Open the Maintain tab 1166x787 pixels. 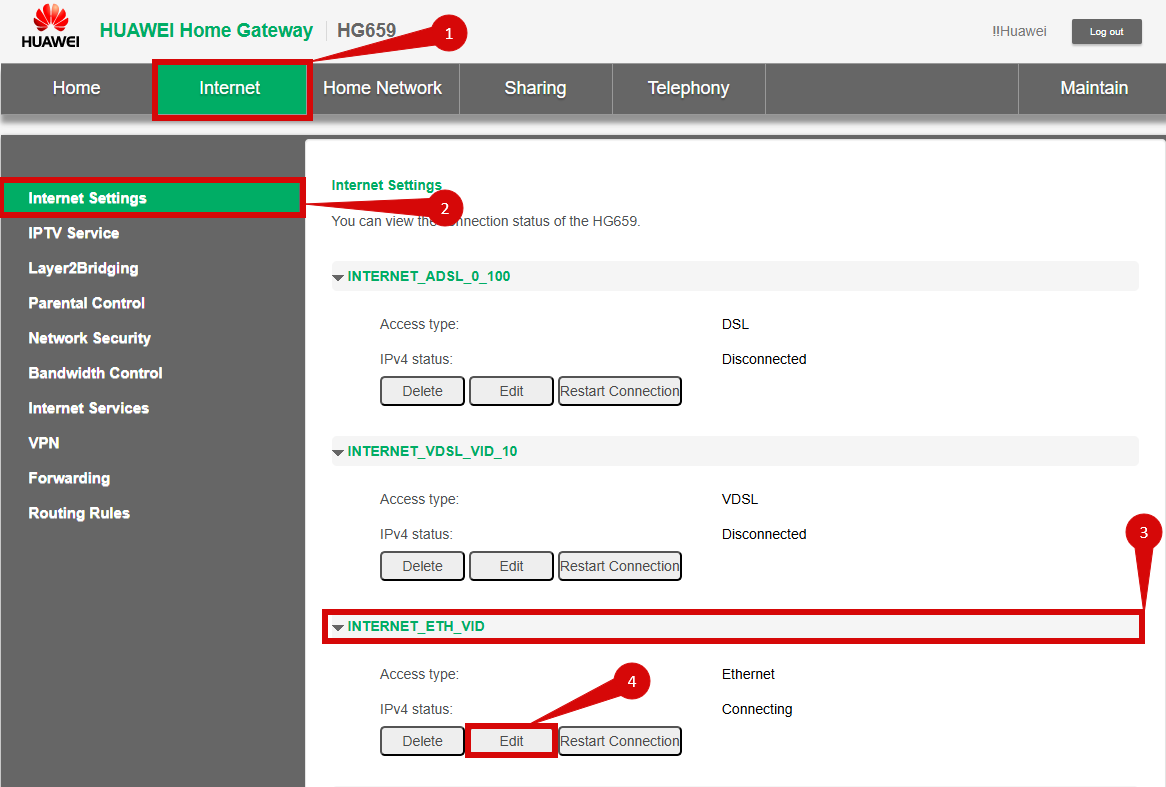pyautogui.click(x=1093, y=88)
